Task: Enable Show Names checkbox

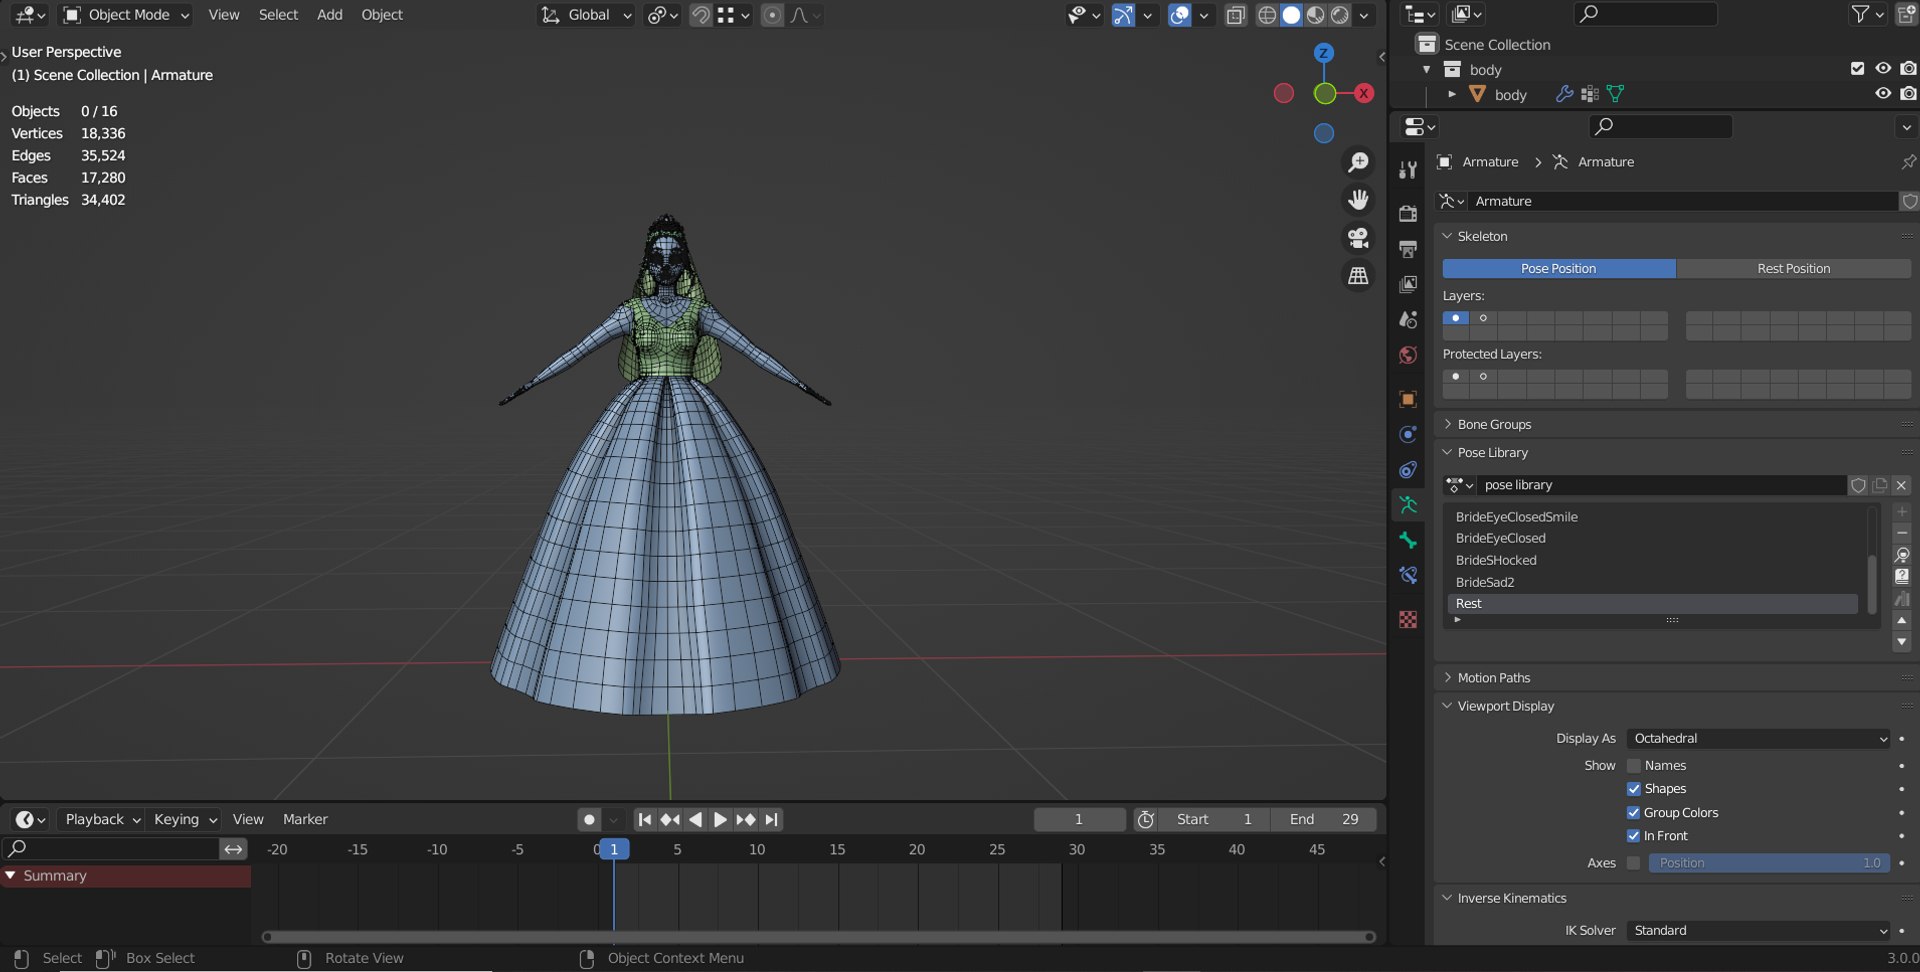Action: point(1634,766)
